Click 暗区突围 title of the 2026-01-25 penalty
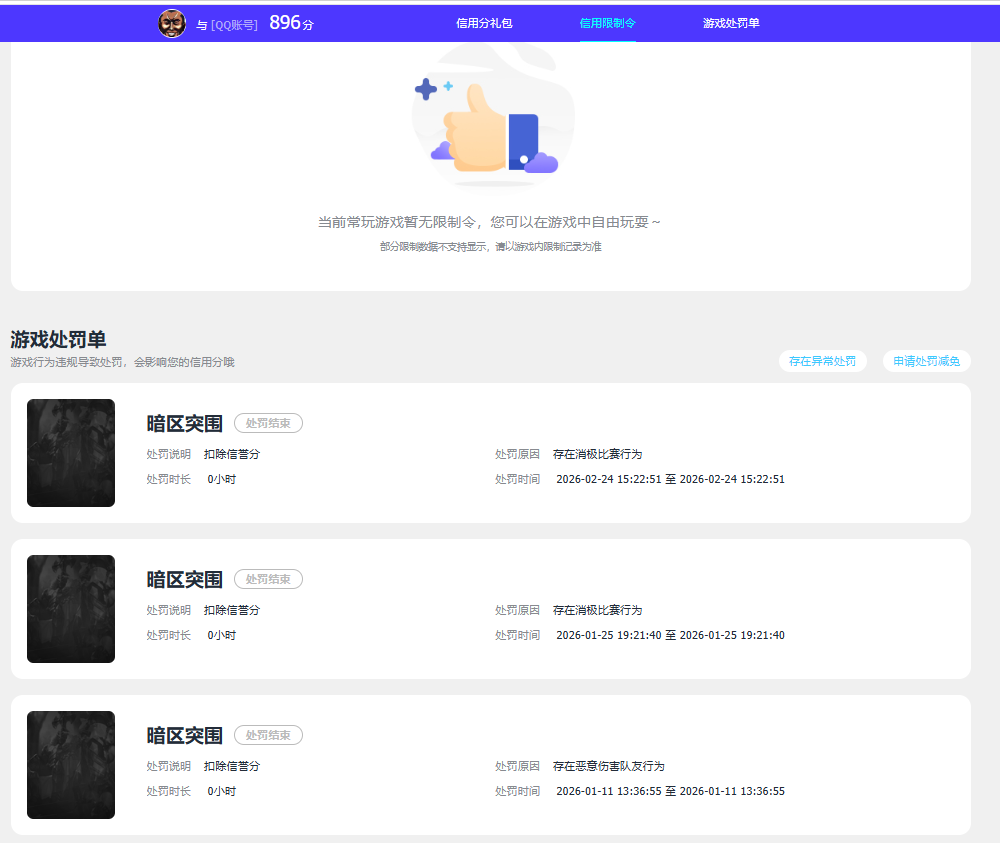 [185, 580]
